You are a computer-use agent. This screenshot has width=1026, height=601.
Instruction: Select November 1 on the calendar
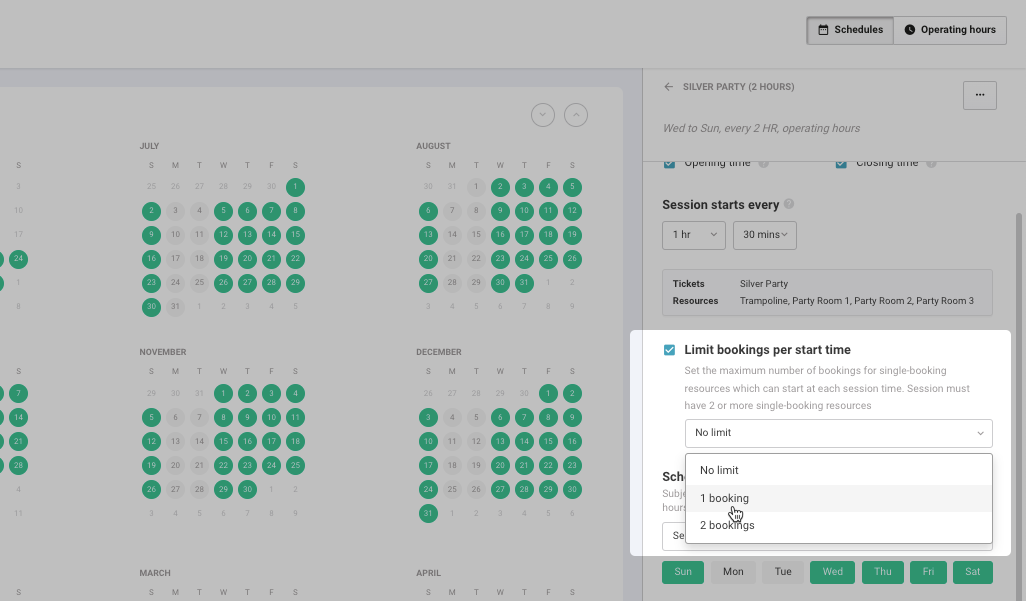[x=223, y=393]
